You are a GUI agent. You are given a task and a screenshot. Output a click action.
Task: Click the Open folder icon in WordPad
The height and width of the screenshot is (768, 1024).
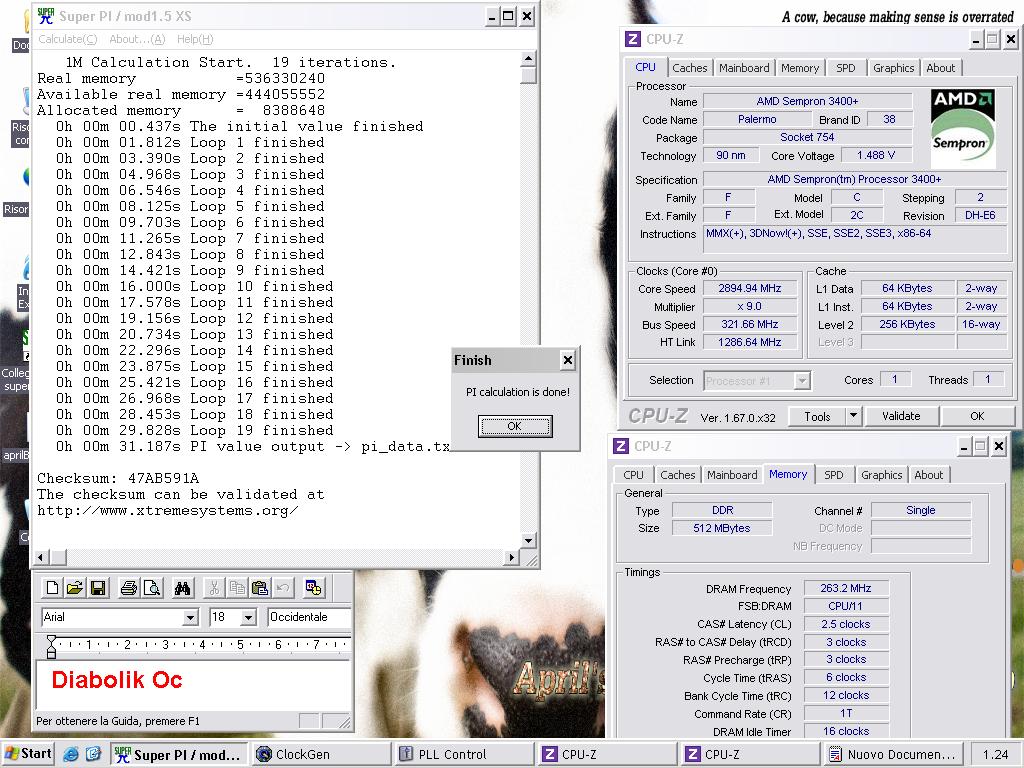click(75, 588)
